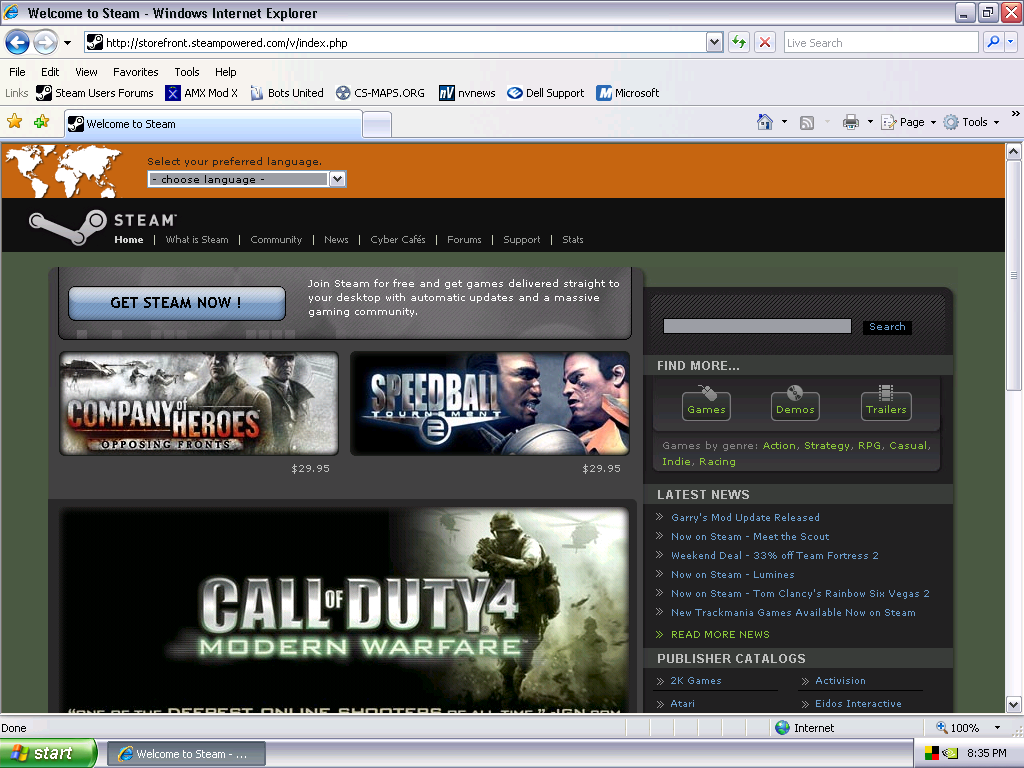Open the Support nav link
Image resolution: width=1024 pixels, height=768 pixels.
521,240
